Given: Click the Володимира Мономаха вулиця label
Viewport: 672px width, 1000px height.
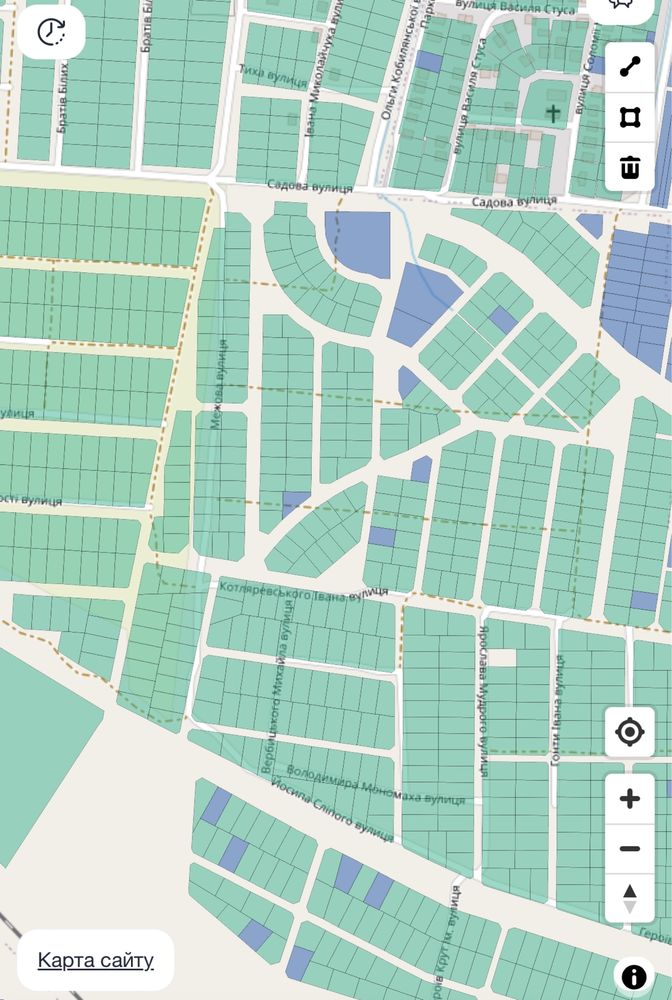Looking at the screenshot, I should pyautogui.click(x=376, y=785).
